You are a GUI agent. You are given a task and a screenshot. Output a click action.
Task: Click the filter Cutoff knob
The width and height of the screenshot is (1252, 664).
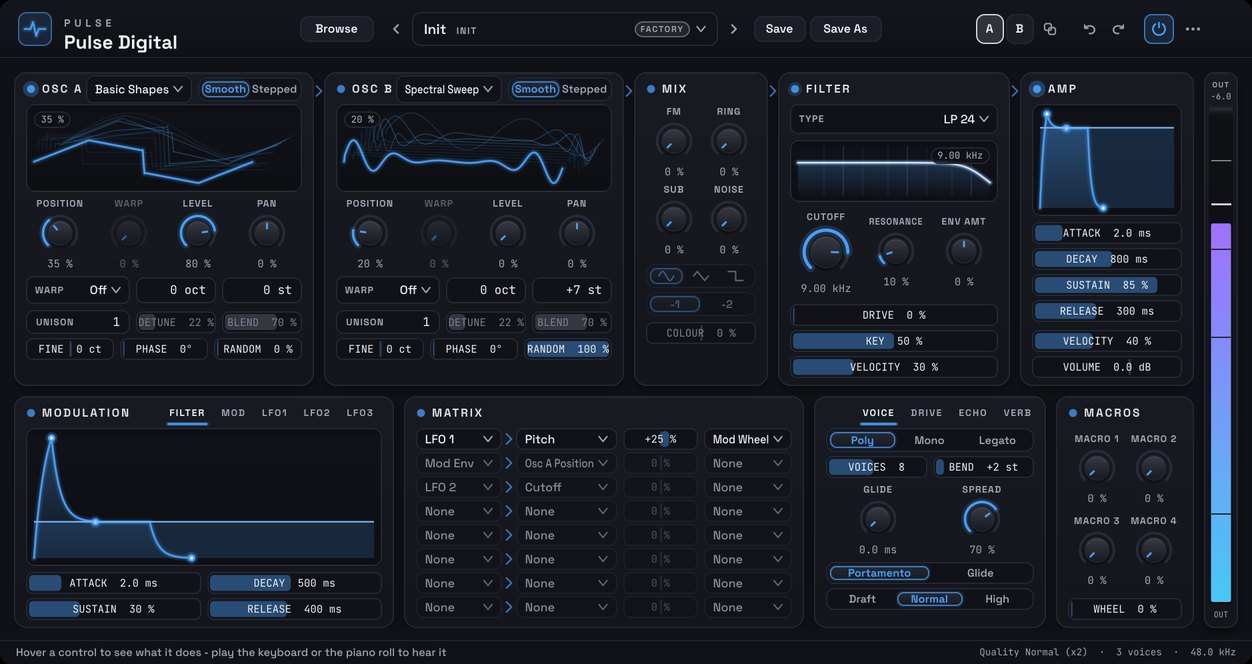826,252
